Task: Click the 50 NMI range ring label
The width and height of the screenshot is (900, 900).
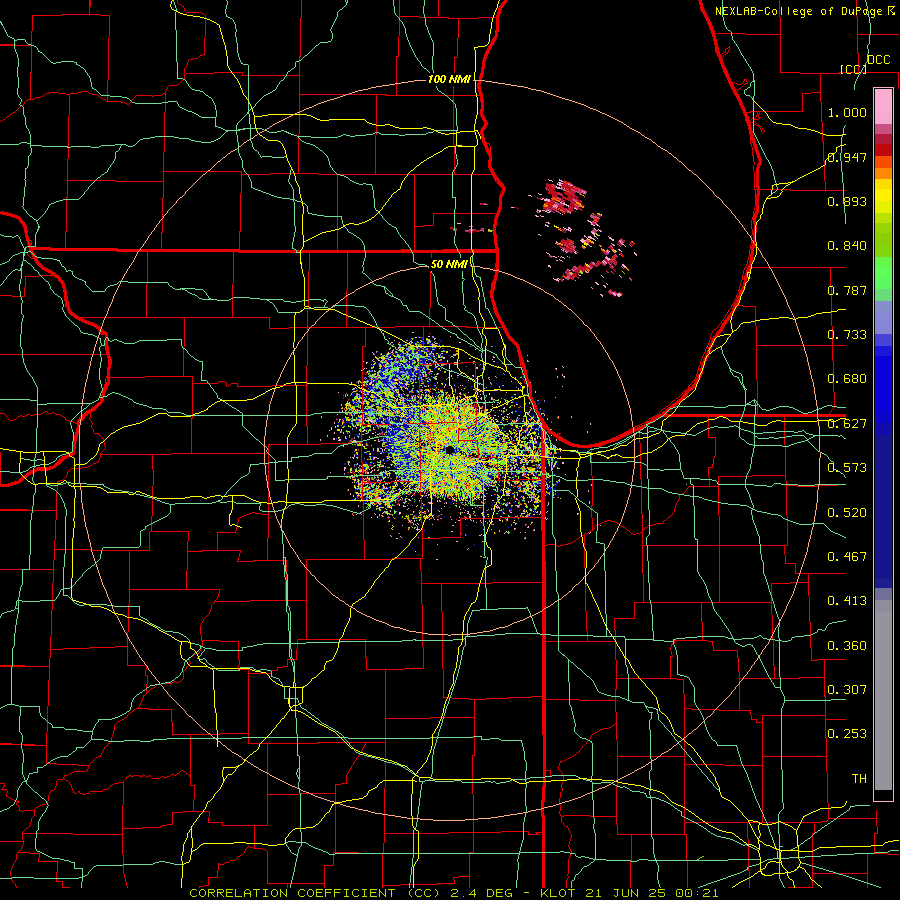Action: 449,264
